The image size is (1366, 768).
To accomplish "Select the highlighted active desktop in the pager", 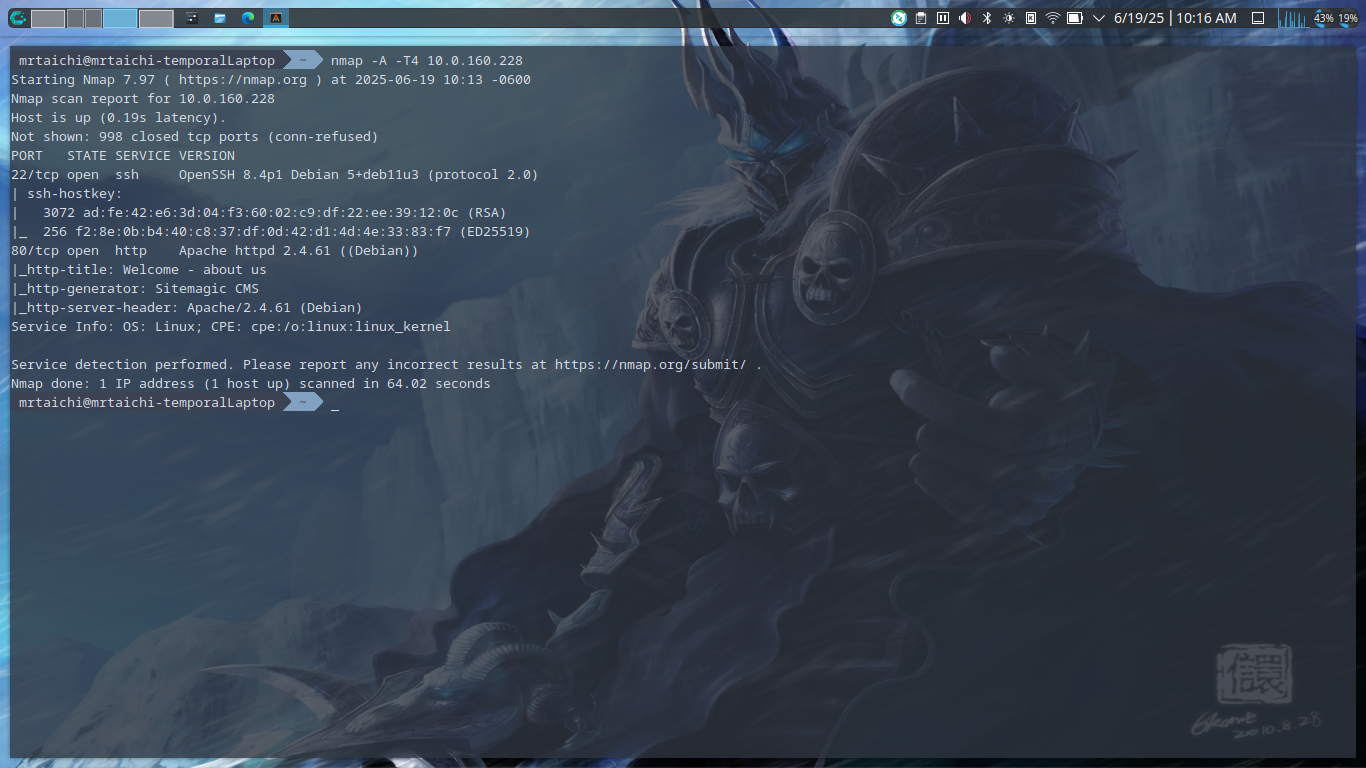I will (119, 18).
